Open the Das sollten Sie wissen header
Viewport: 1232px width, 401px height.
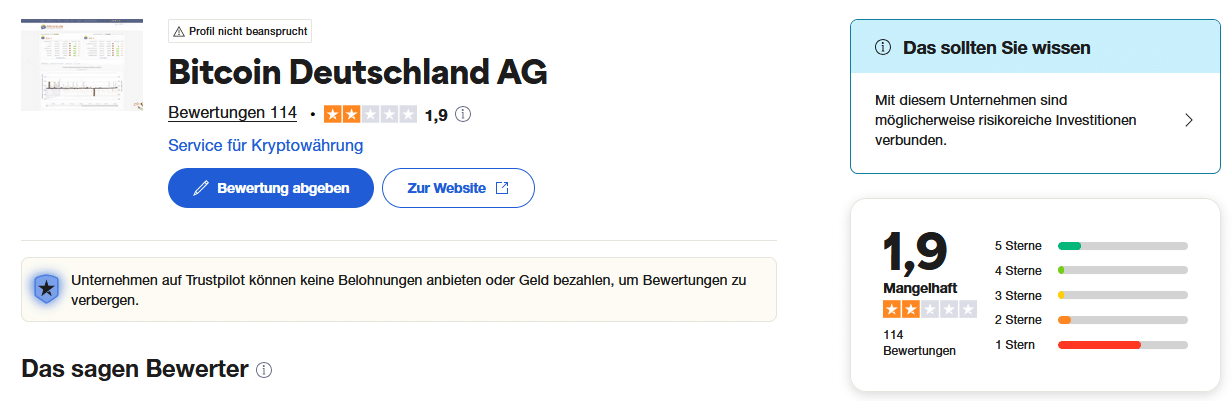click(x=1035, y=47)
